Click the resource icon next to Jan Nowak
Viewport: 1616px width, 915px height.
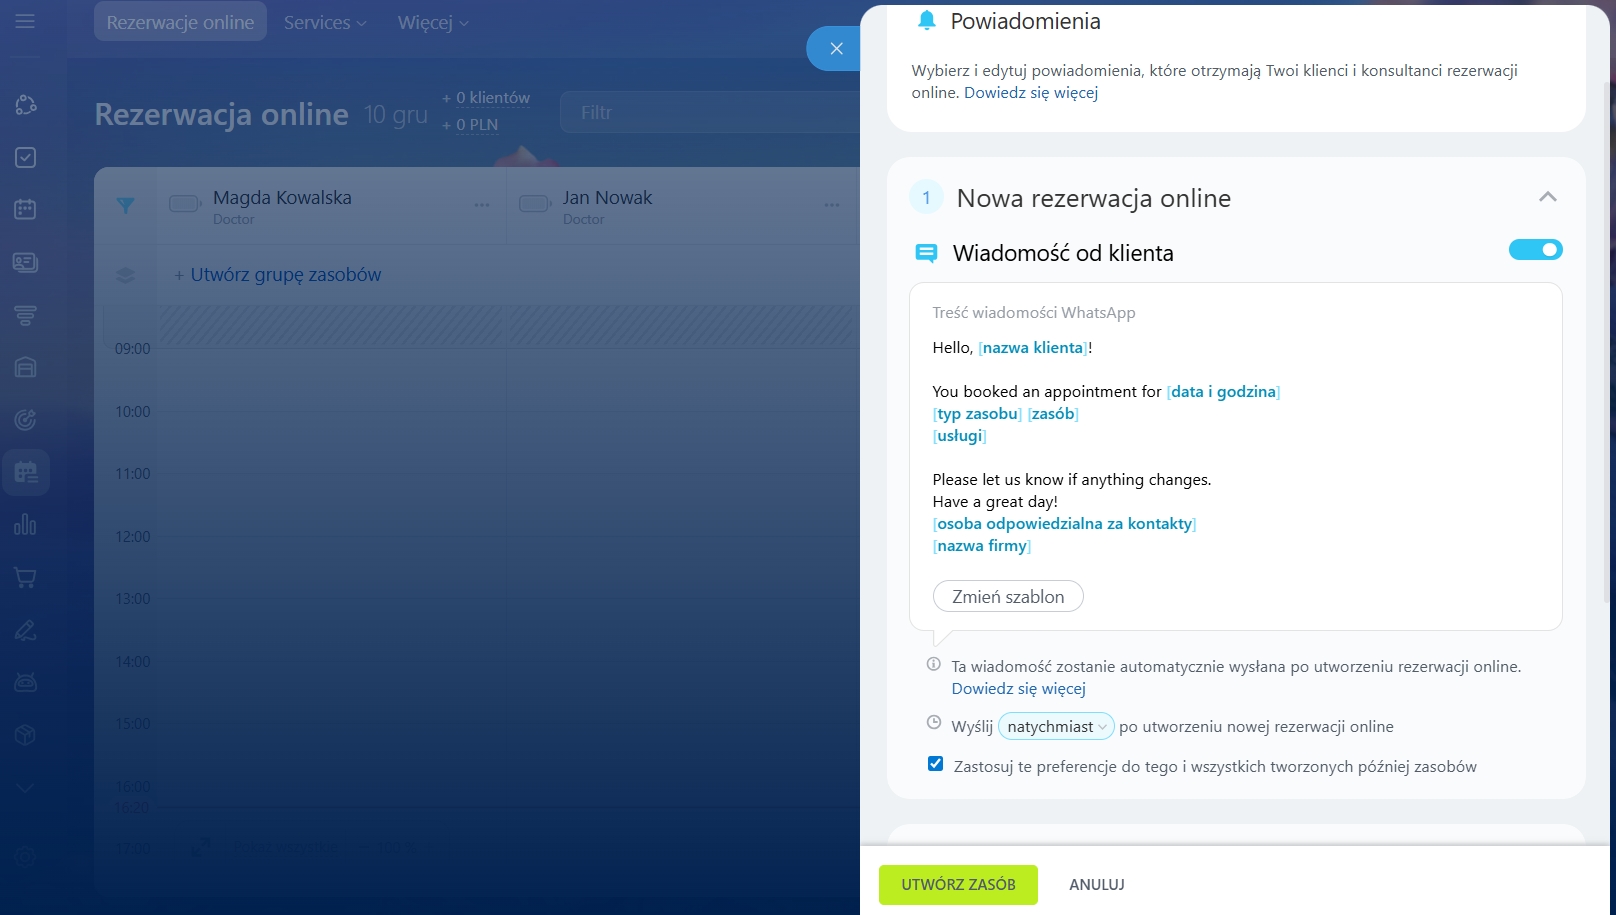(535, 204)
